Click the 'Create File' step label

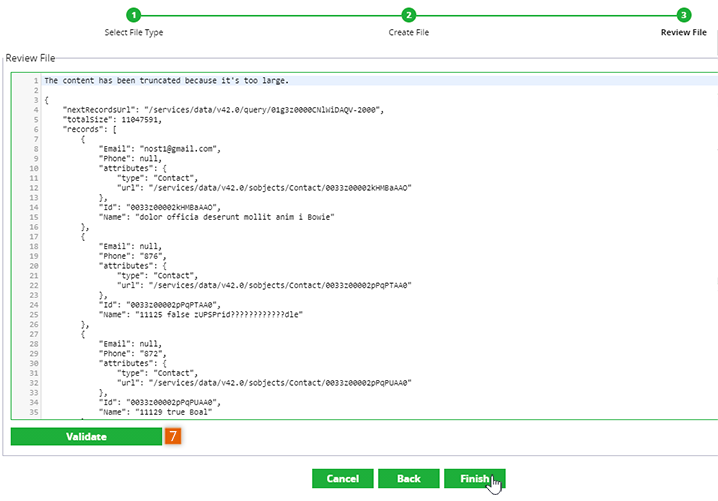coord(408,33)
